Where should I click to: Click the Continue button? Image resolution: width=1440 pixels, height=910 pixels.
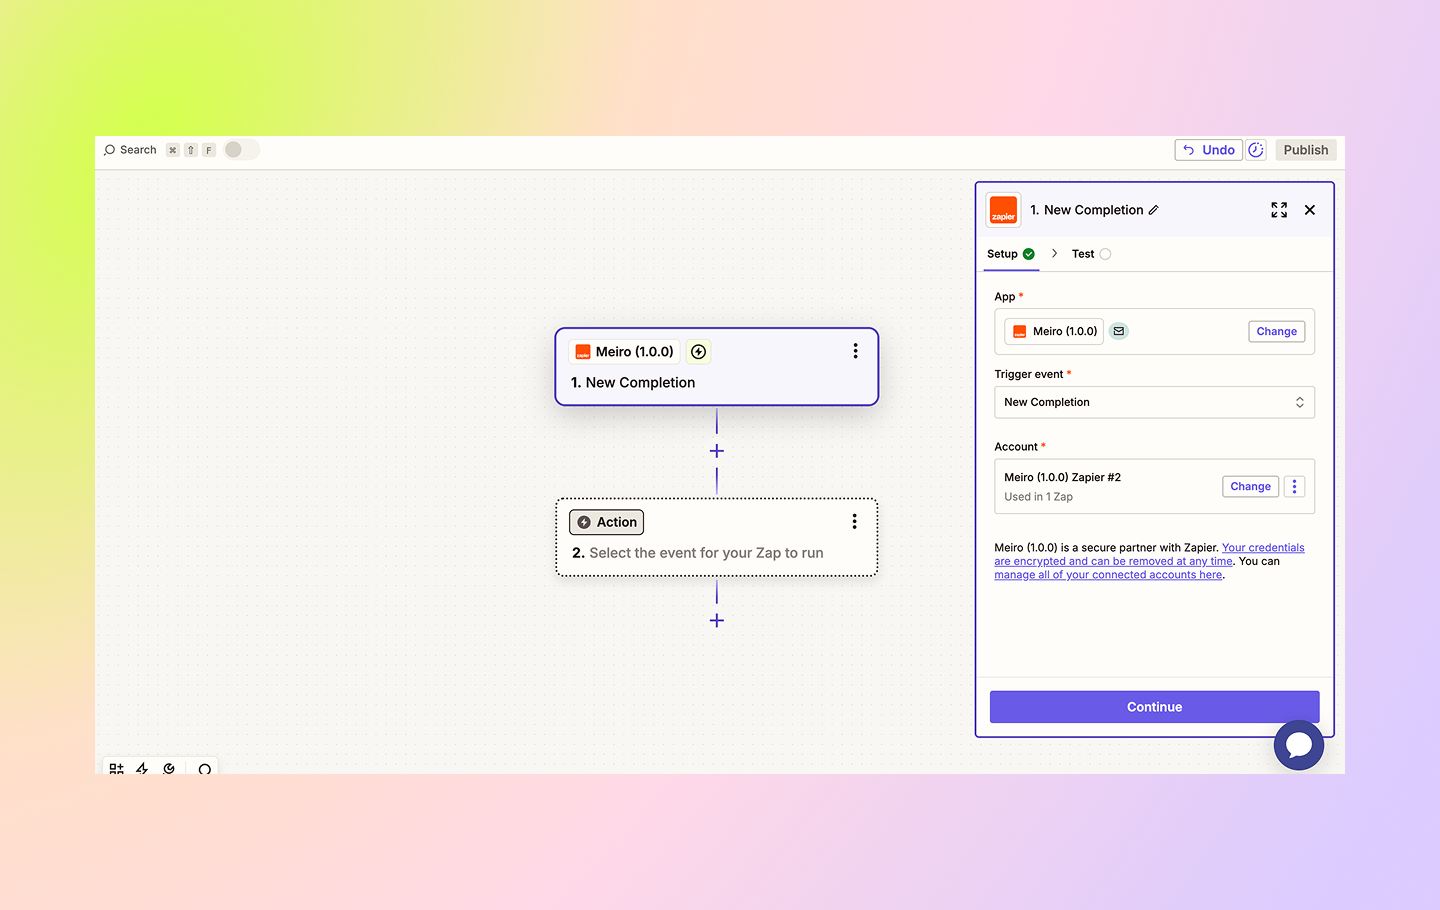pos(1154,707)
